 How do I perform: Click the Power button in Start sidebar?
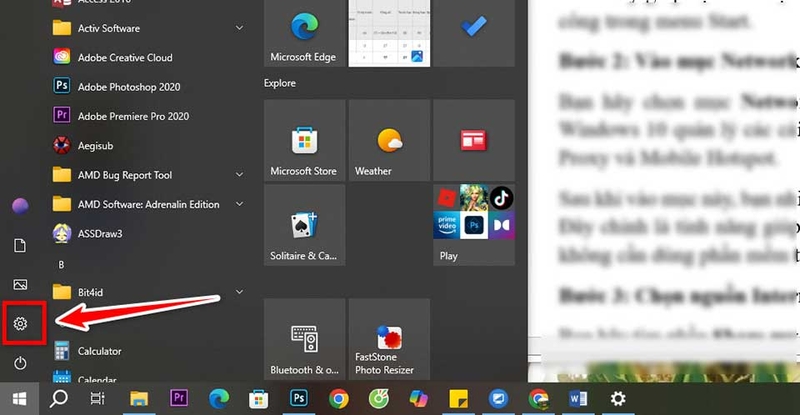click(x=20, y=363)
